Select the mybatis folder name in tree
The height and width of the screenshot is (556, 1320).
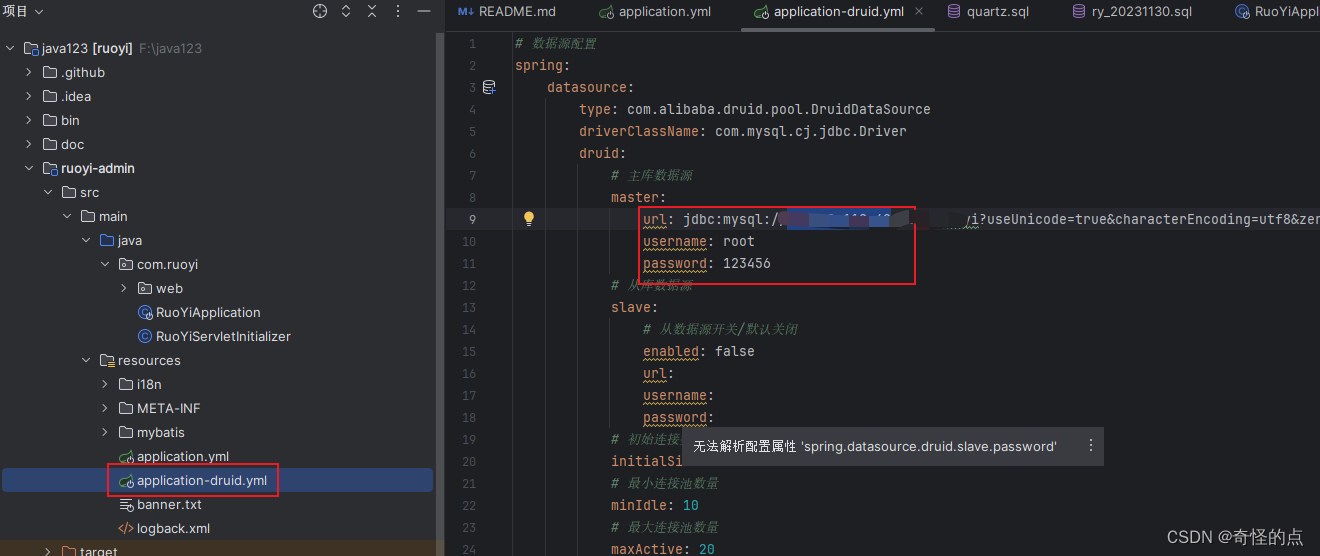click(161, 433)
